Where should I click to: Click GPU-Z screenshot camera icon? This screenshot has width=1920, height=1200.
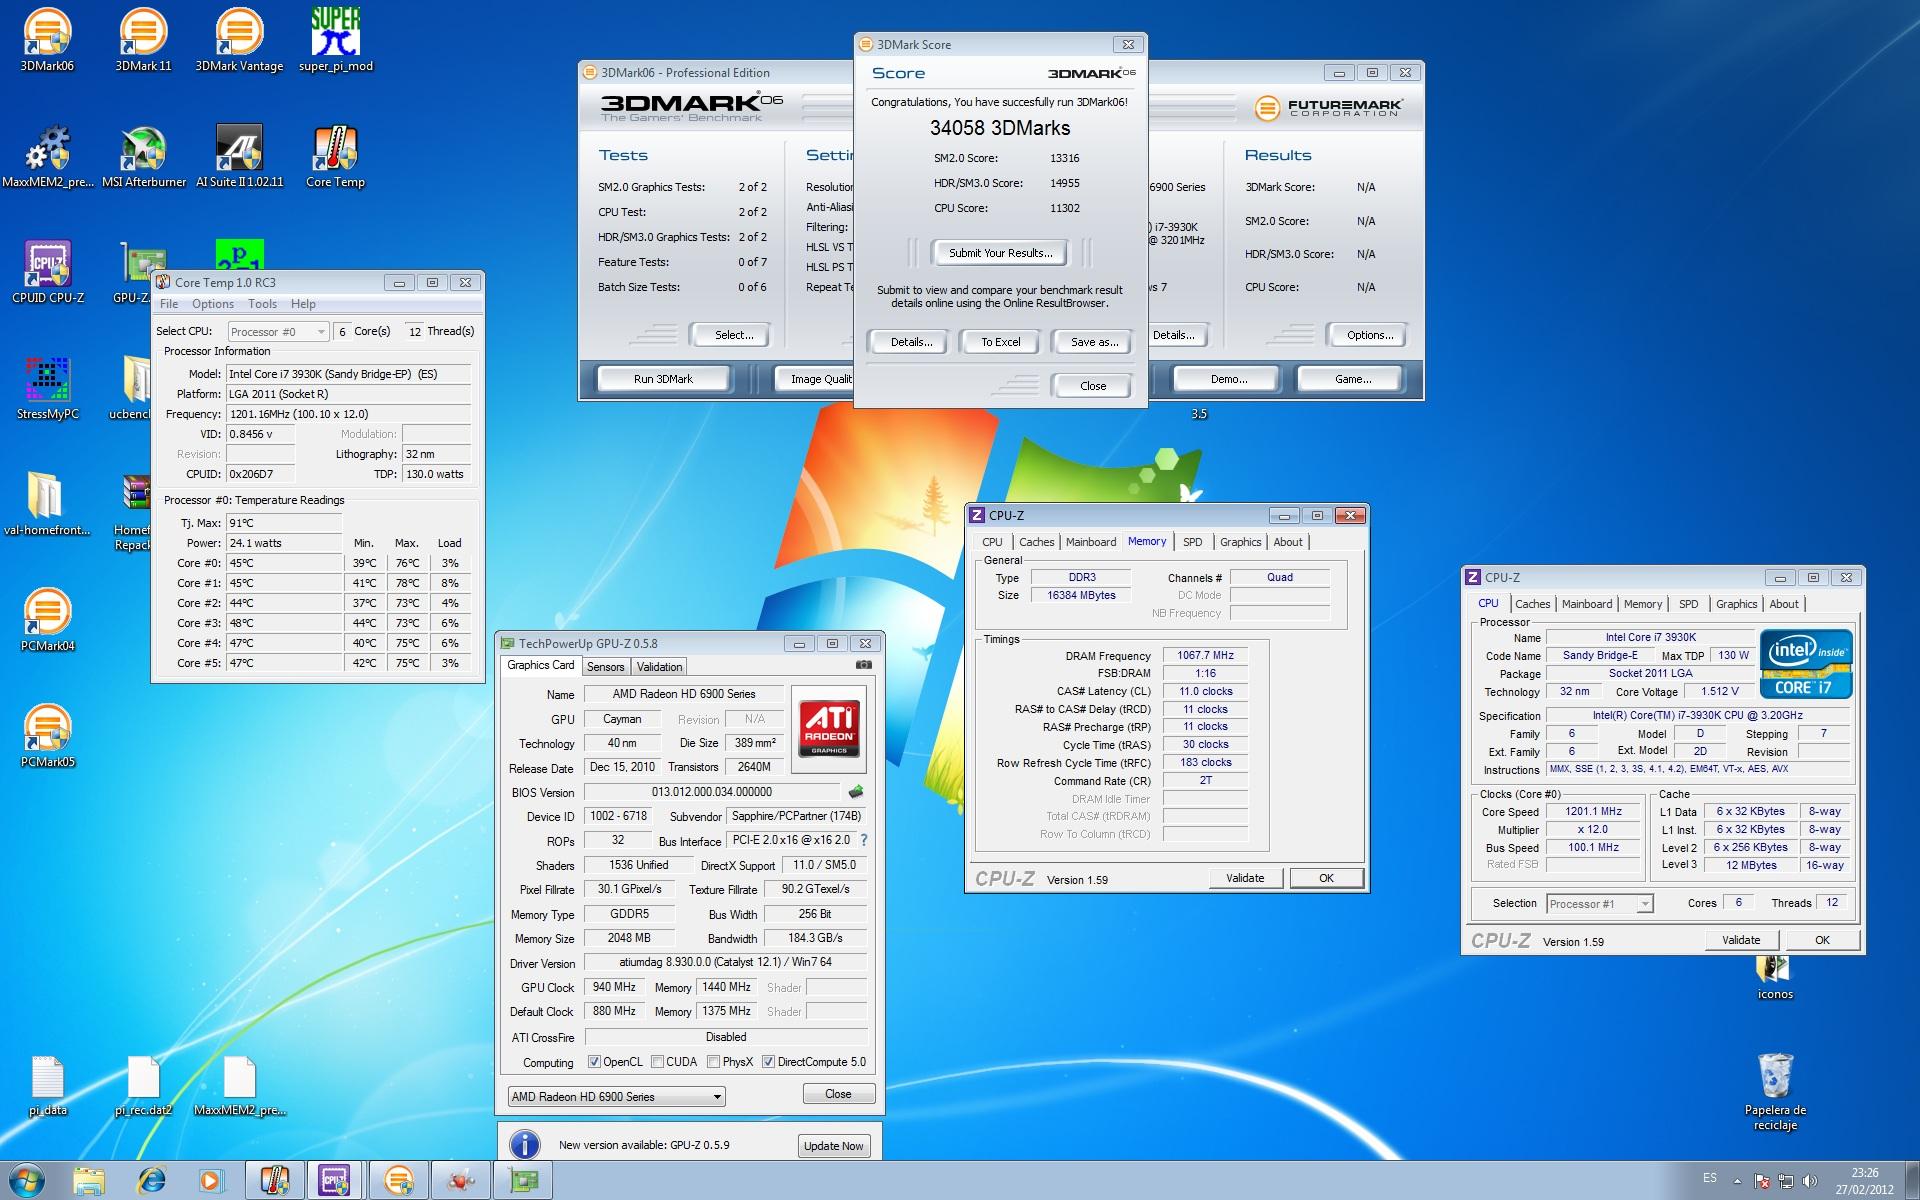pos(864,665)
